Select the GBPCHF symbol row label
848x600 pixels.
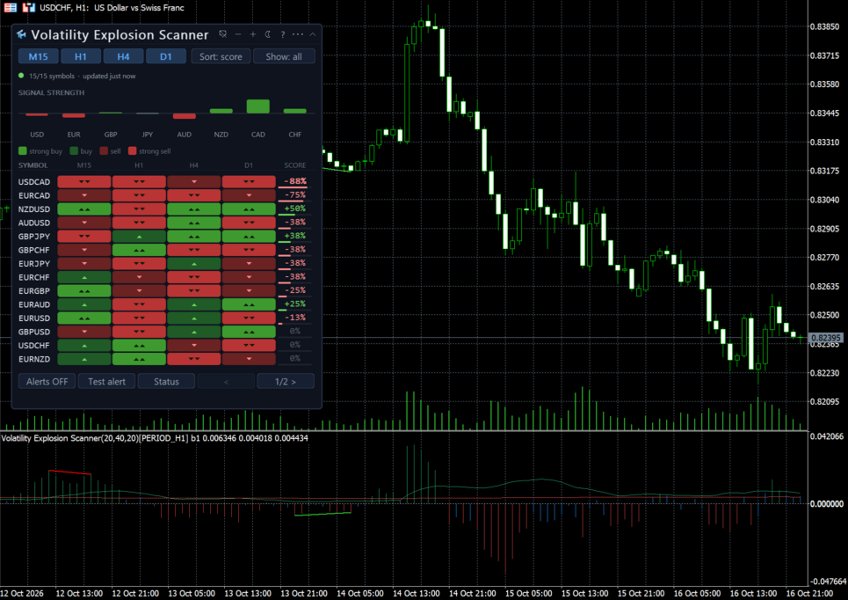point(34,250)
